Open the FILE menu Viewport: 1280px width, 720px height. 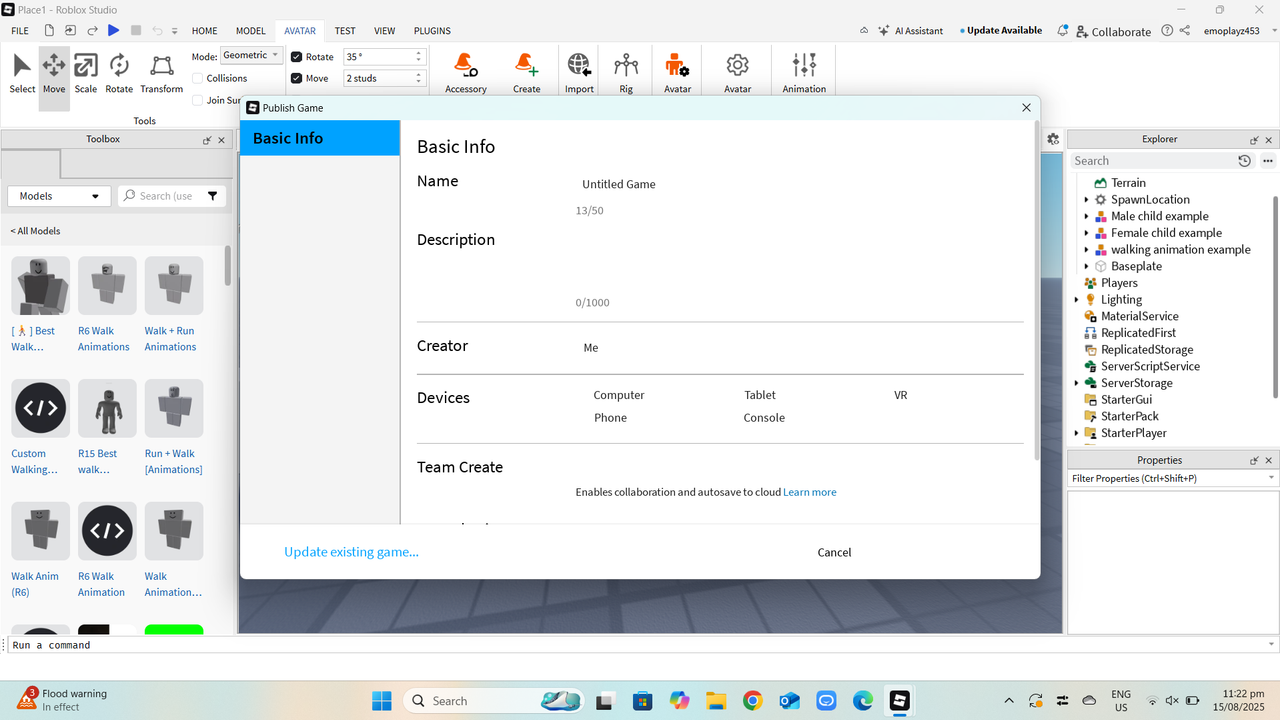(20, 31)
